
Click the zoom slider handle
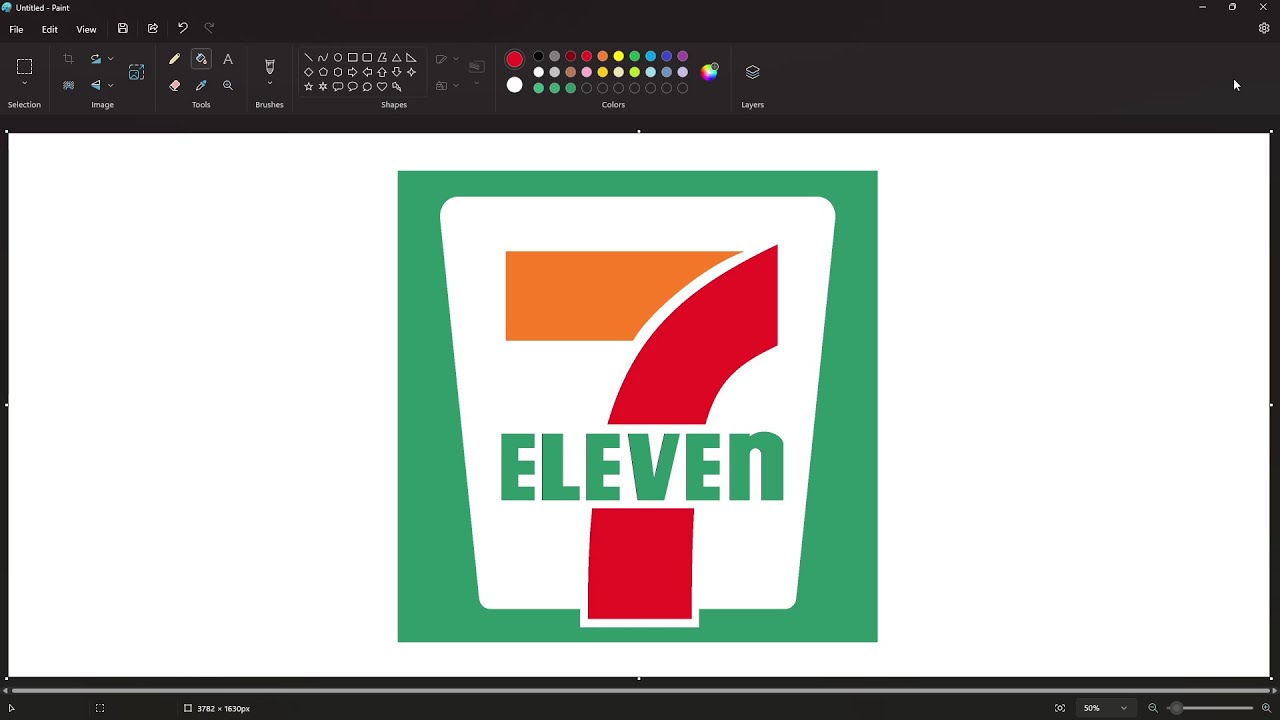1176,708
